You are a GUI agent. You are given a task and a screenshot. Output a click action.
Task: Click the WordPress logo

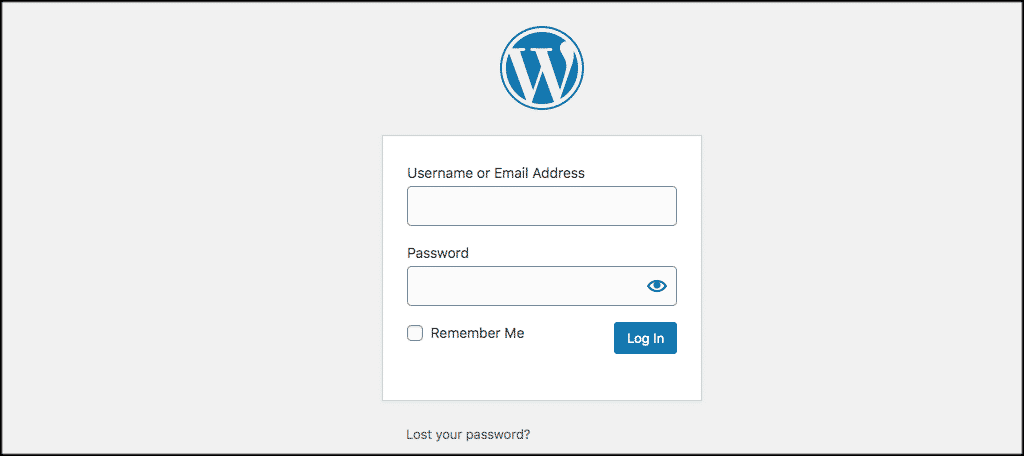[x=541, y=67]
